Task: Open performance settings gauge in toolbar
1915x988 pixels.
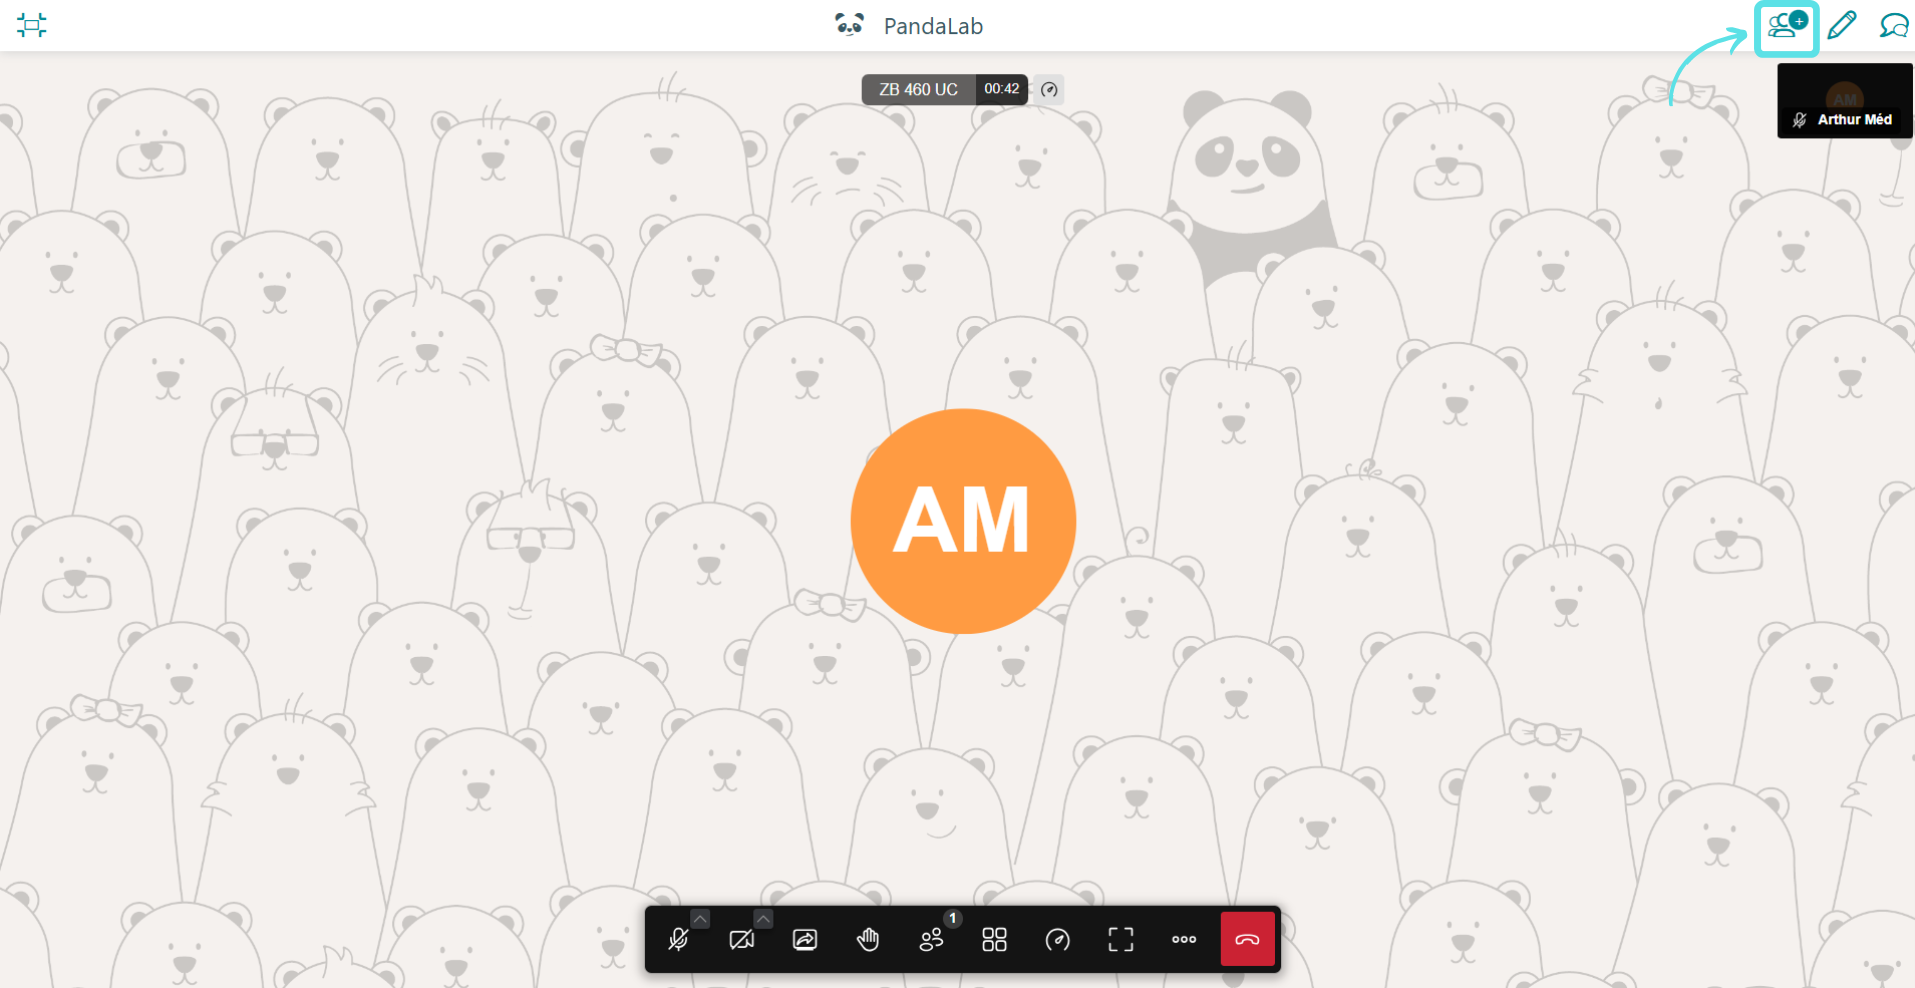Action: (1058, 940)
